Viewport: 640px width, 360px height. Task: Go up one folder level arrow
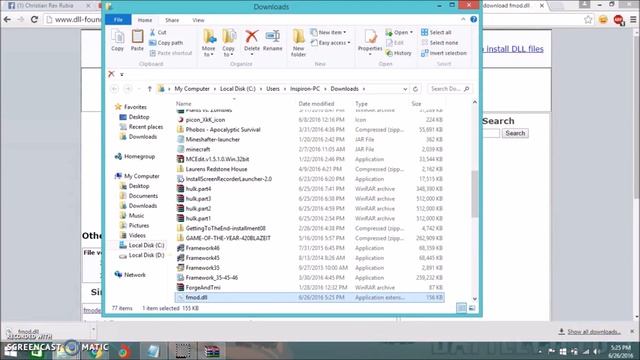click(149, 89)
